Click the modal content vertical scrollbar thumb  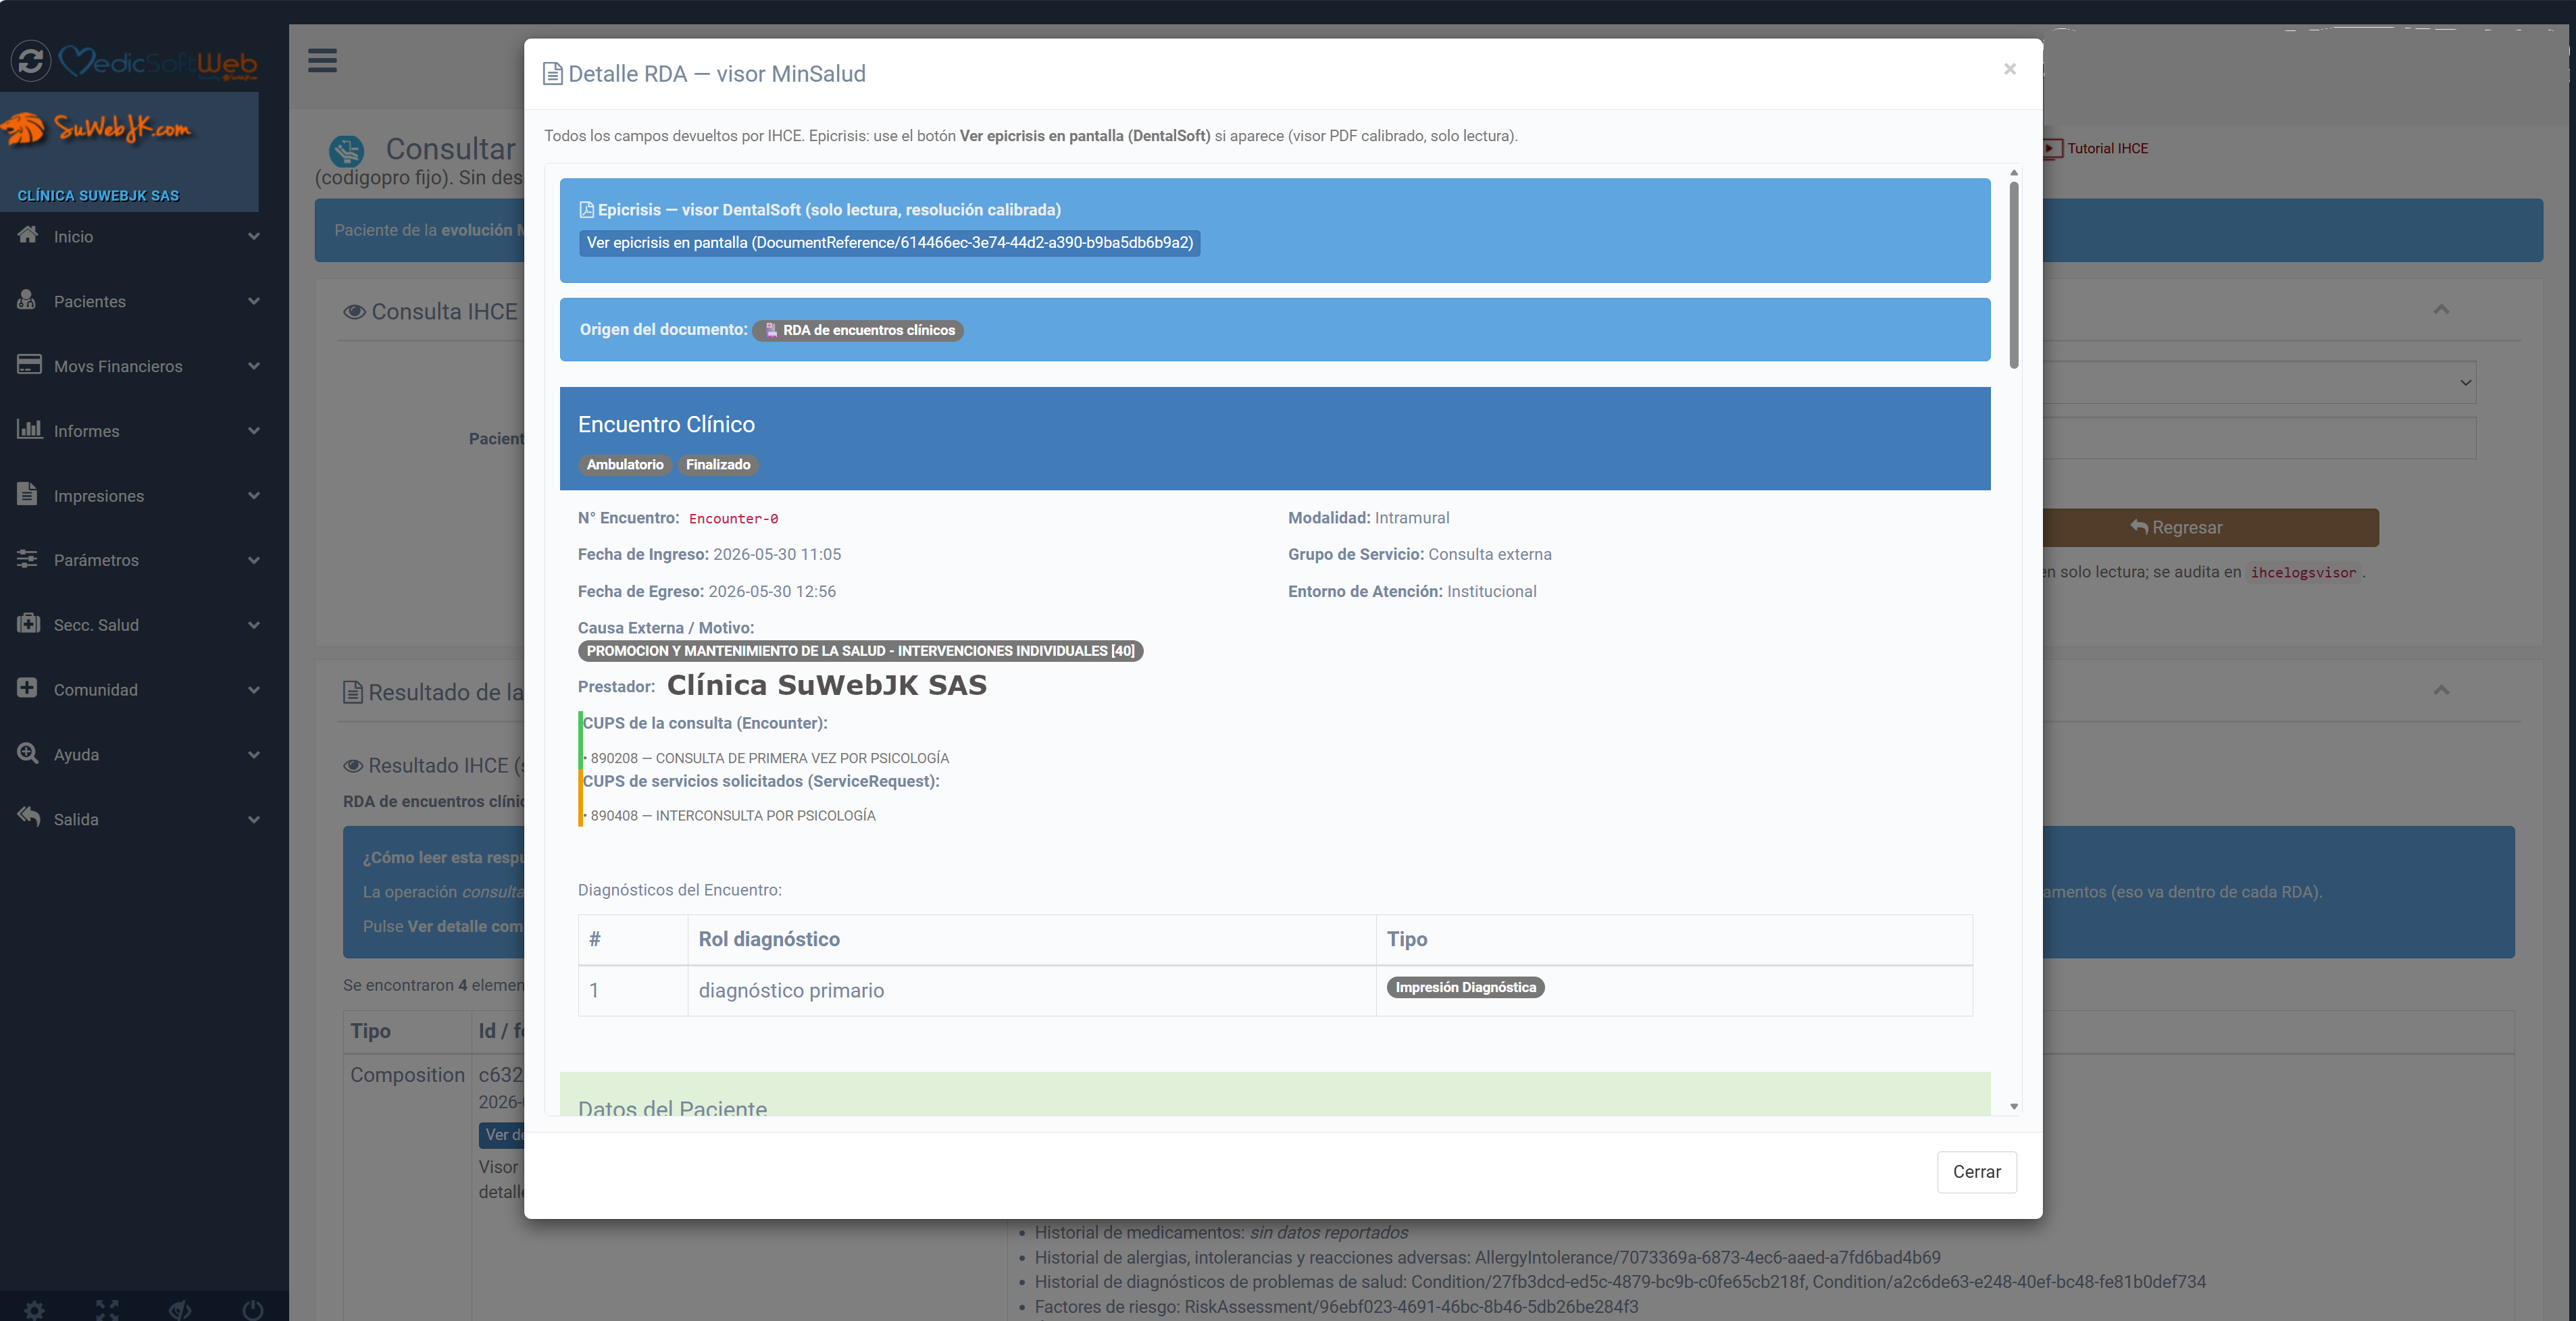[2014, 275]
